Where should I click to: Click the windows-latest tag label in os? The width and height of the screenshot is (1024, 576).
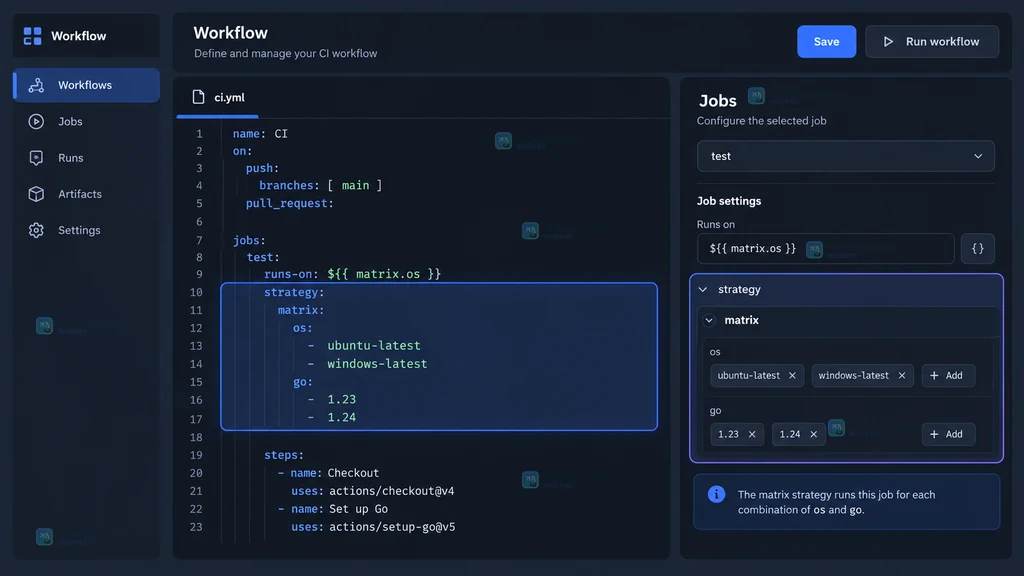tap(854, 376)
